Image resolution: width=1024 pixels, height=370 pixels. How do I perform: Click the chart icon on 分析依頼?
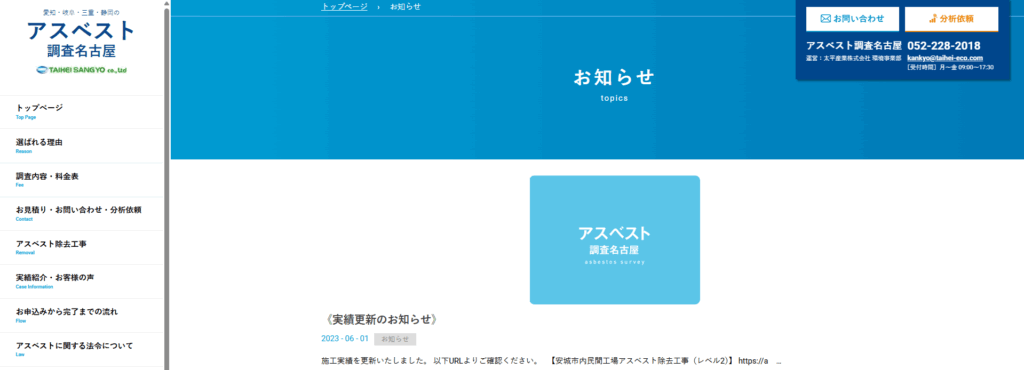(933, 19)
